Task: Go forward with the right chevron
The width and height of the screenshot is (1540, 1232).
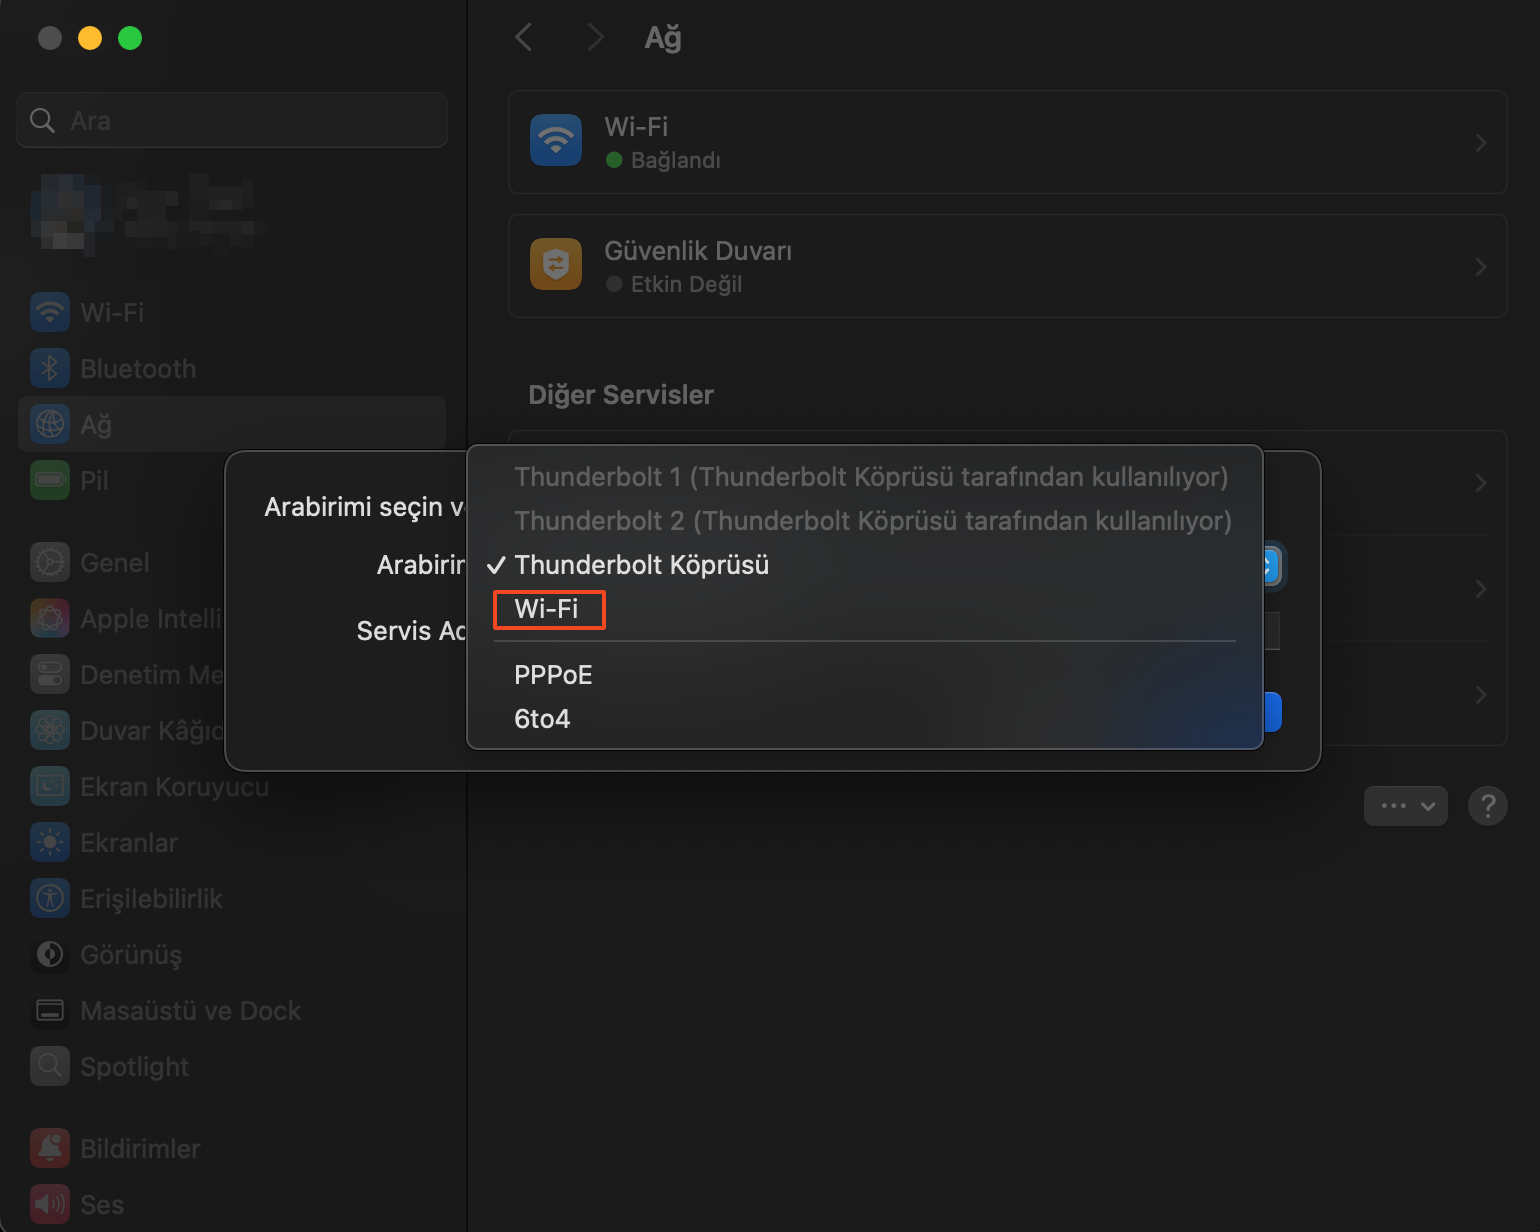Action: click(596, 38)
